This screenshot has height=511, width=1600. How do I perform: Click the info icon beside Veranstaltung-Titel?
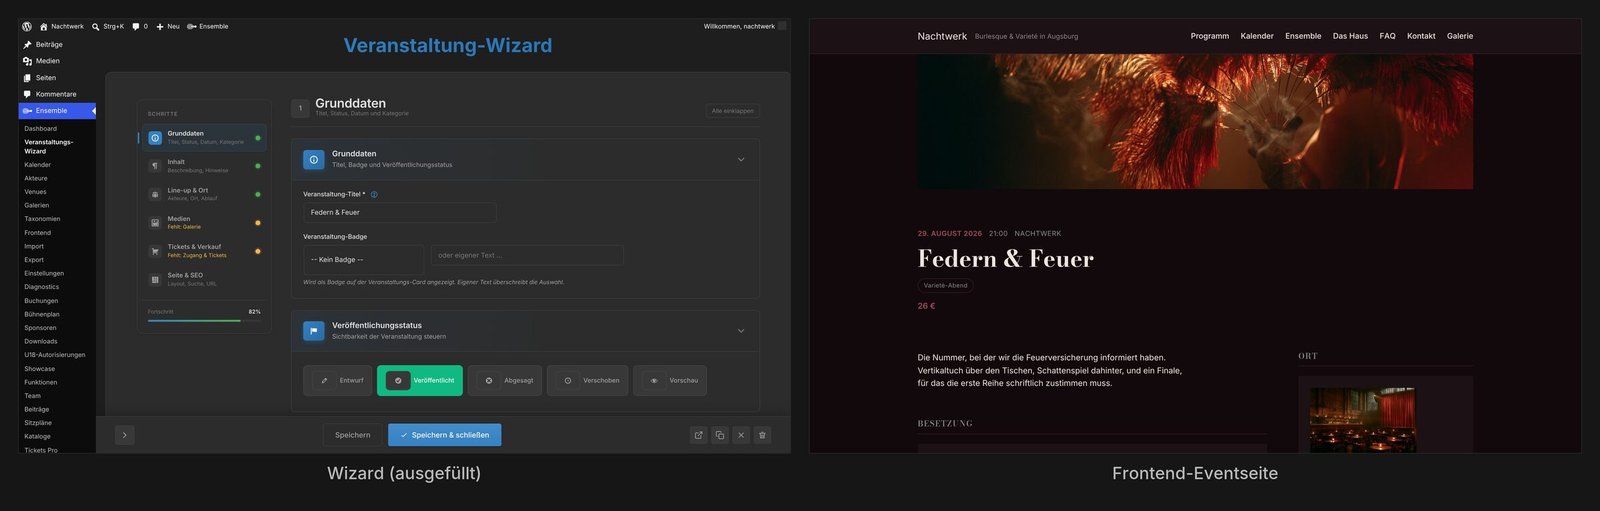point(374,195)
